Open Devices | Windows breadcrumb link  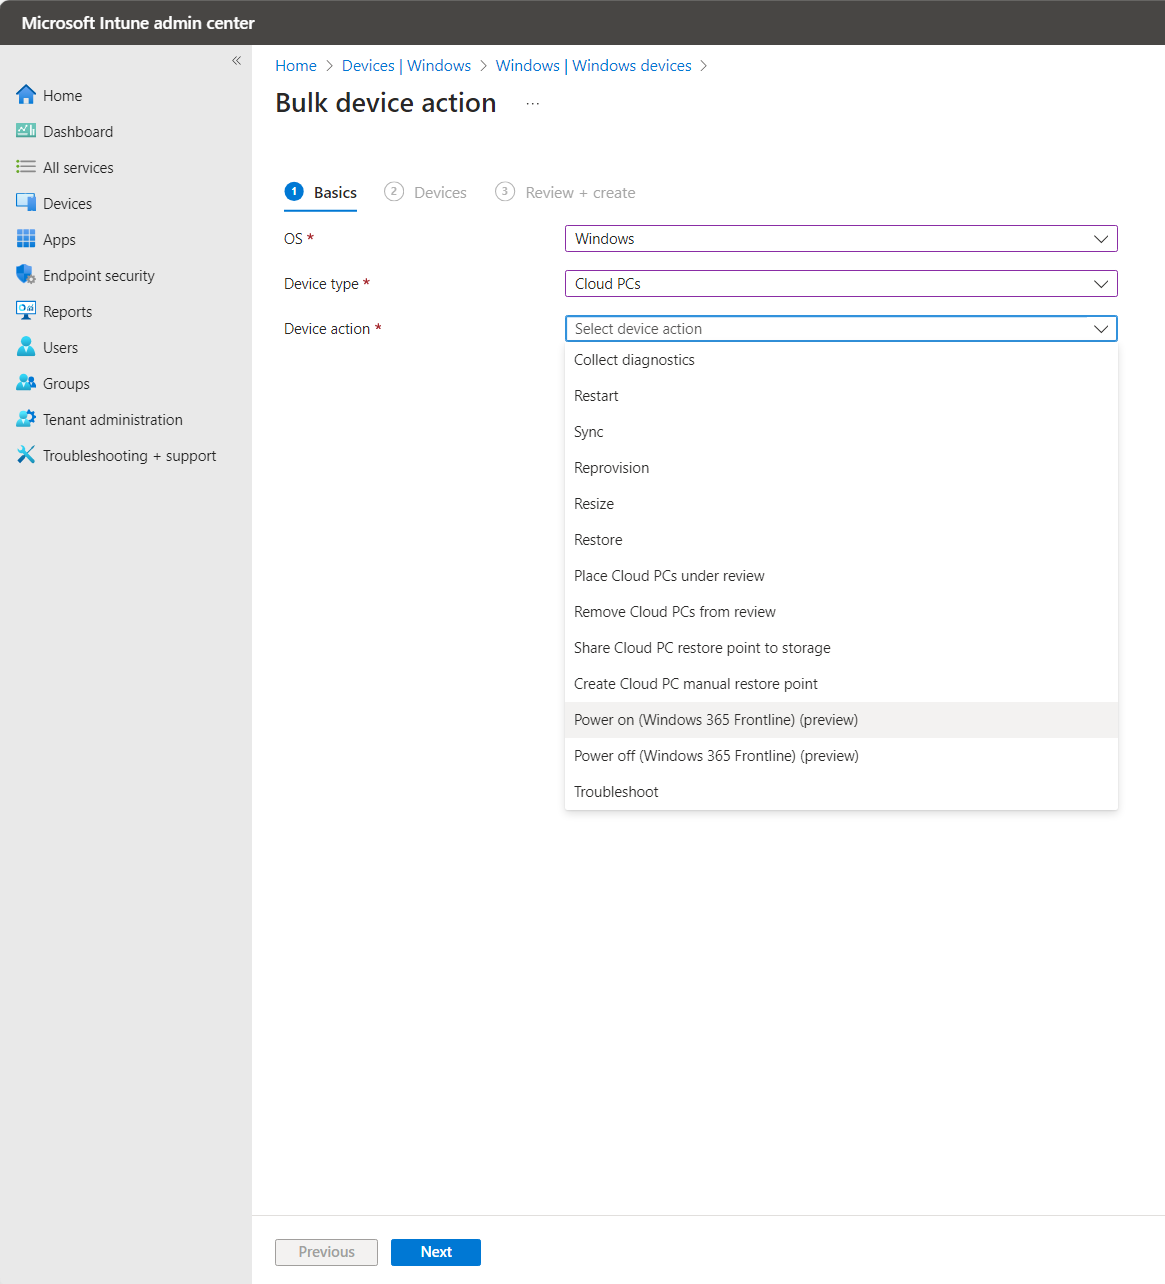tap(406, 65)
